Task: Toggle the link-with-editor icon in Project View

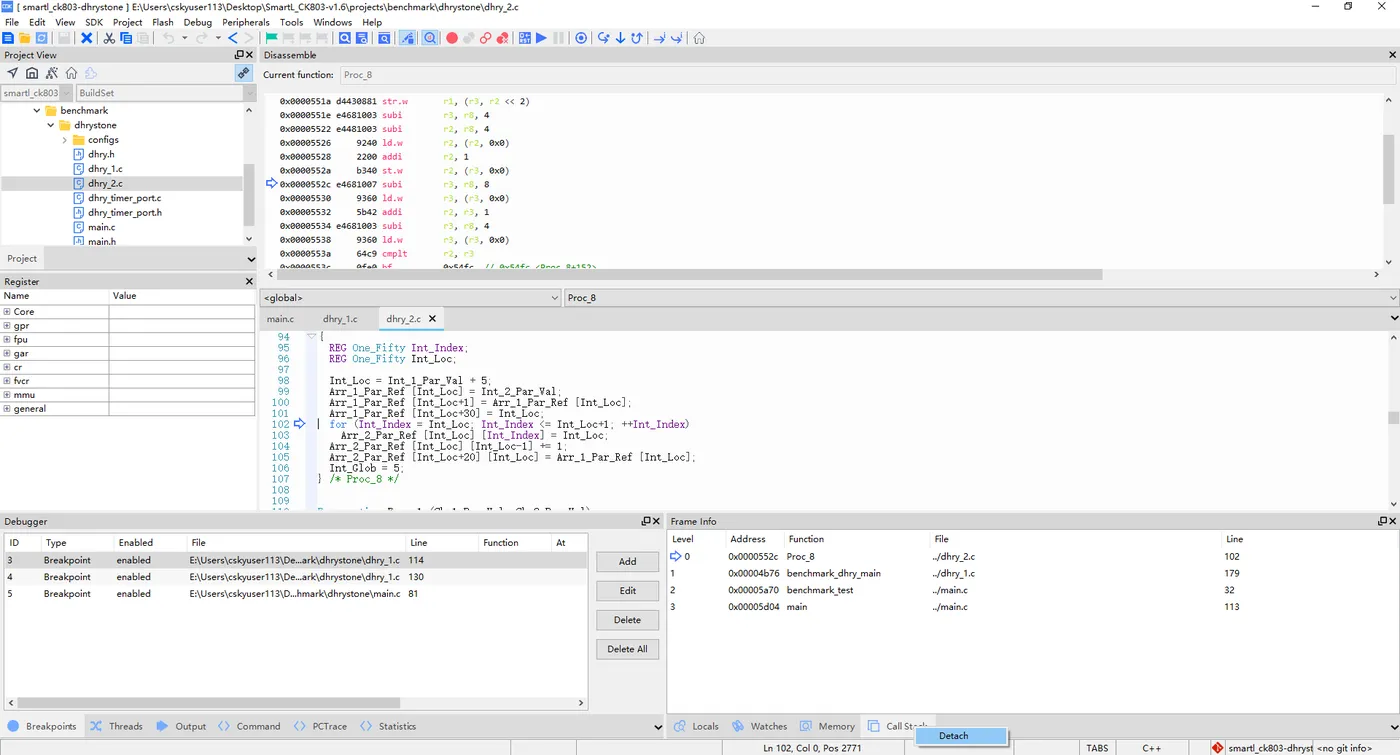Action: click(243, 73)
